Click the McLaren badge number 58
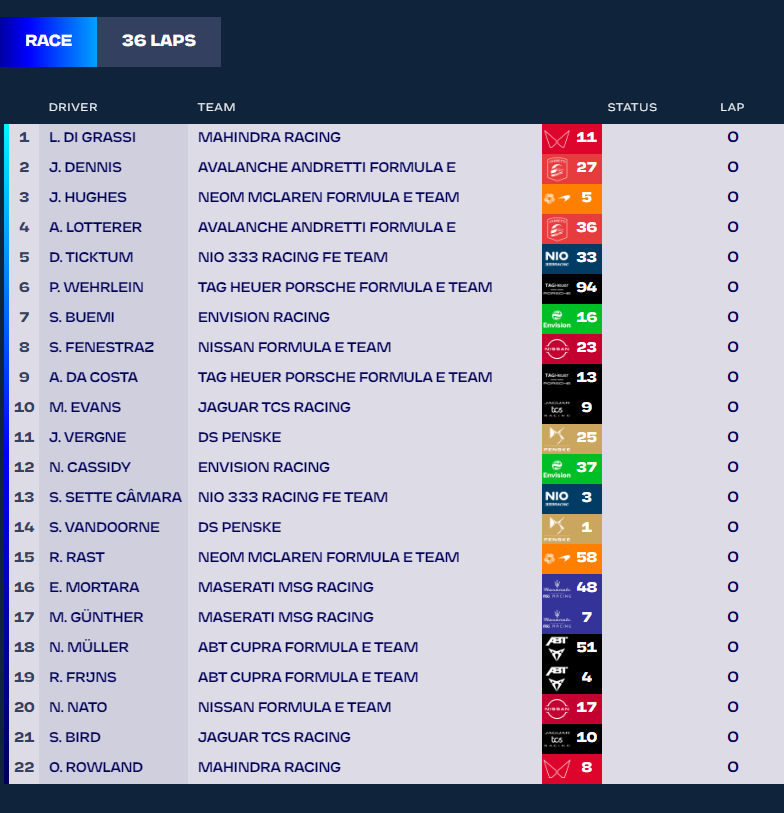 (572, 558)
